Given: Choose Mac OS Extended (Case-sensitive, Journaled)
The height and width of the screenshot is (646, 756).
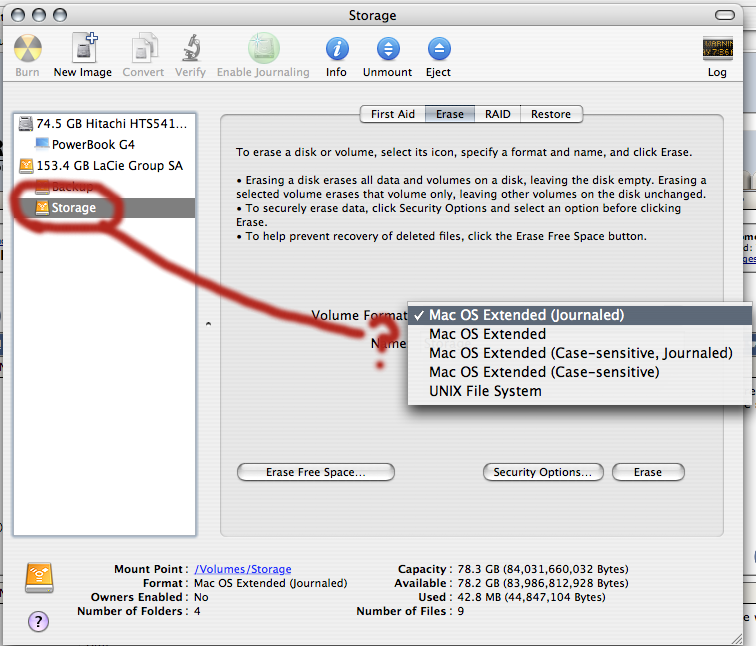Looking at the screenshot, I should [x=580, y=353].
